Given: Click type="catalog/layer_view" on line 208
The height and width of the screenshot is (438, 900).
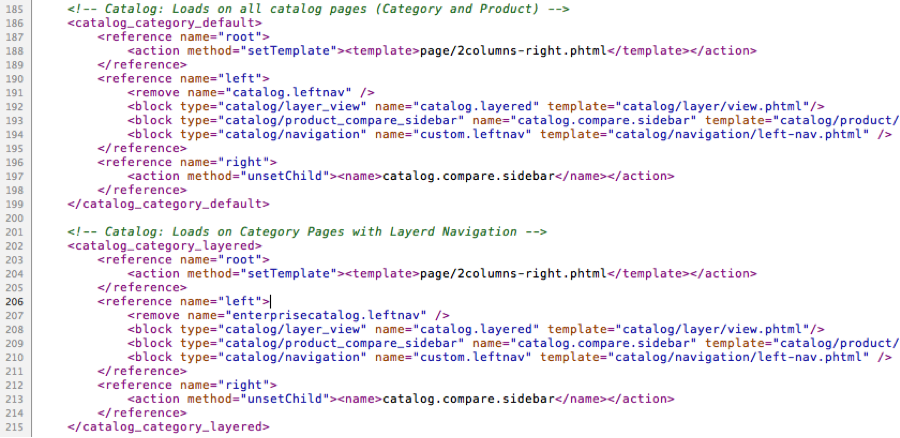Looking at the screenshot, I should (273, 329).
